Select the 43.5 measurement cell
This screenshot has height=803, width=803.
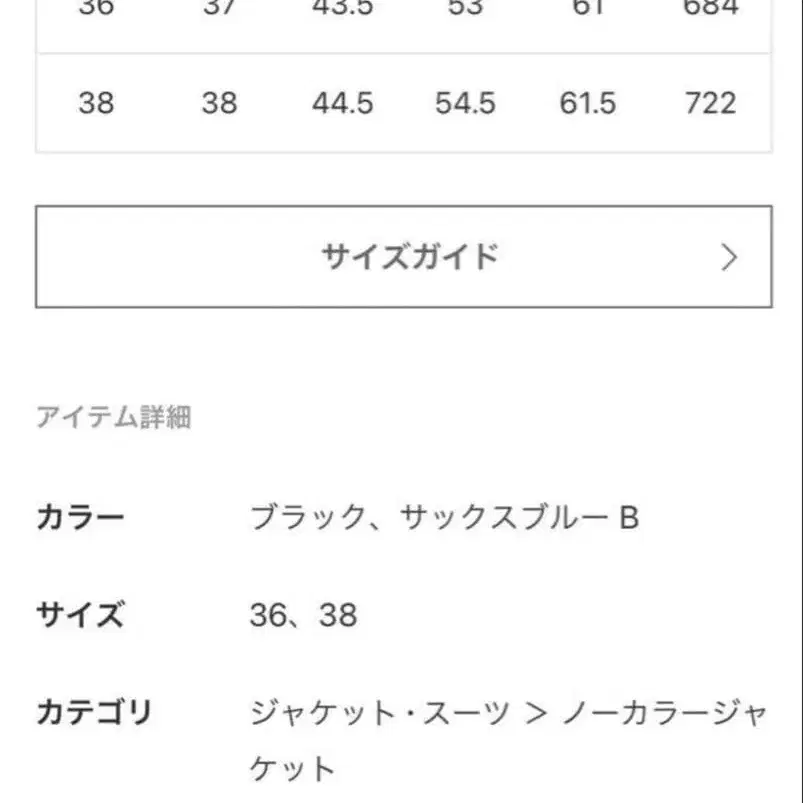[342, 8]
